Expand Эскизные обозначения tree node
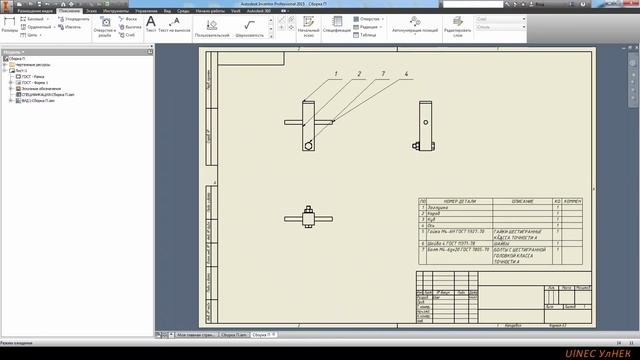 (x=11, y=89)
